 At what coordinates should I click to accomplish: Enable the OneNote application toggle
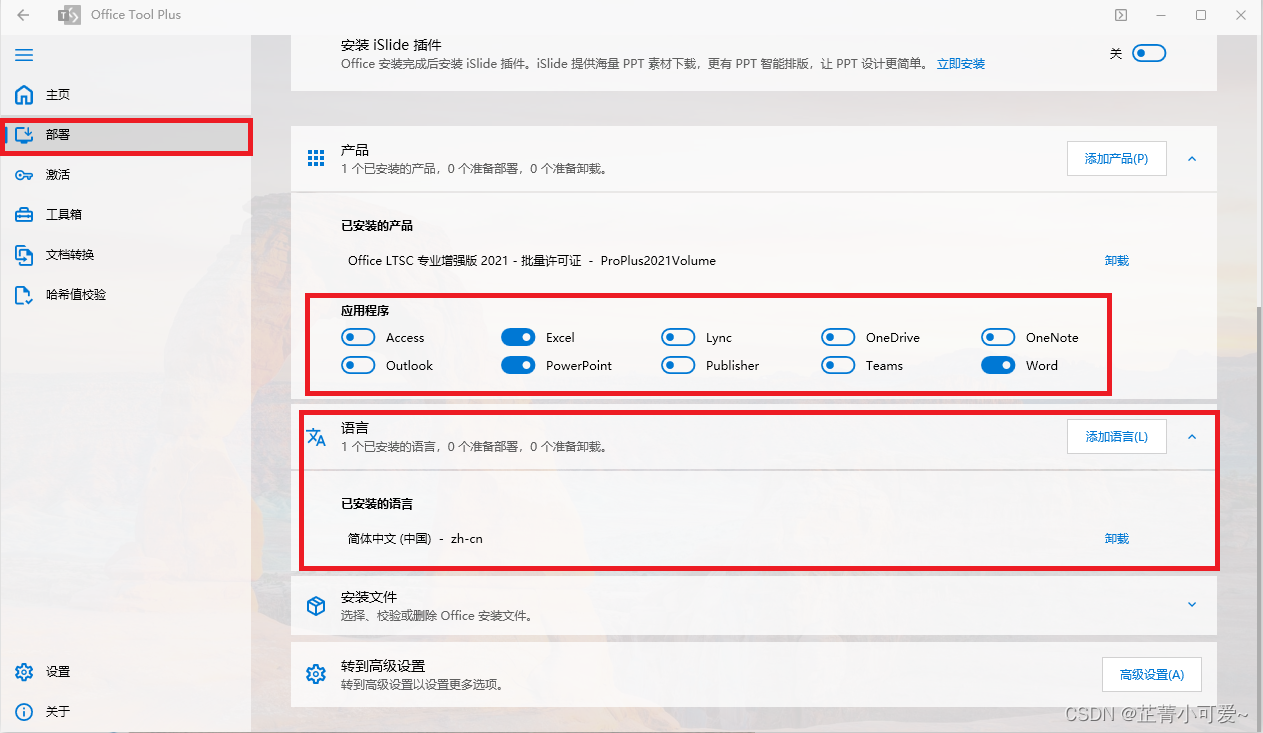pyautogui.click(x=998, y=338)
